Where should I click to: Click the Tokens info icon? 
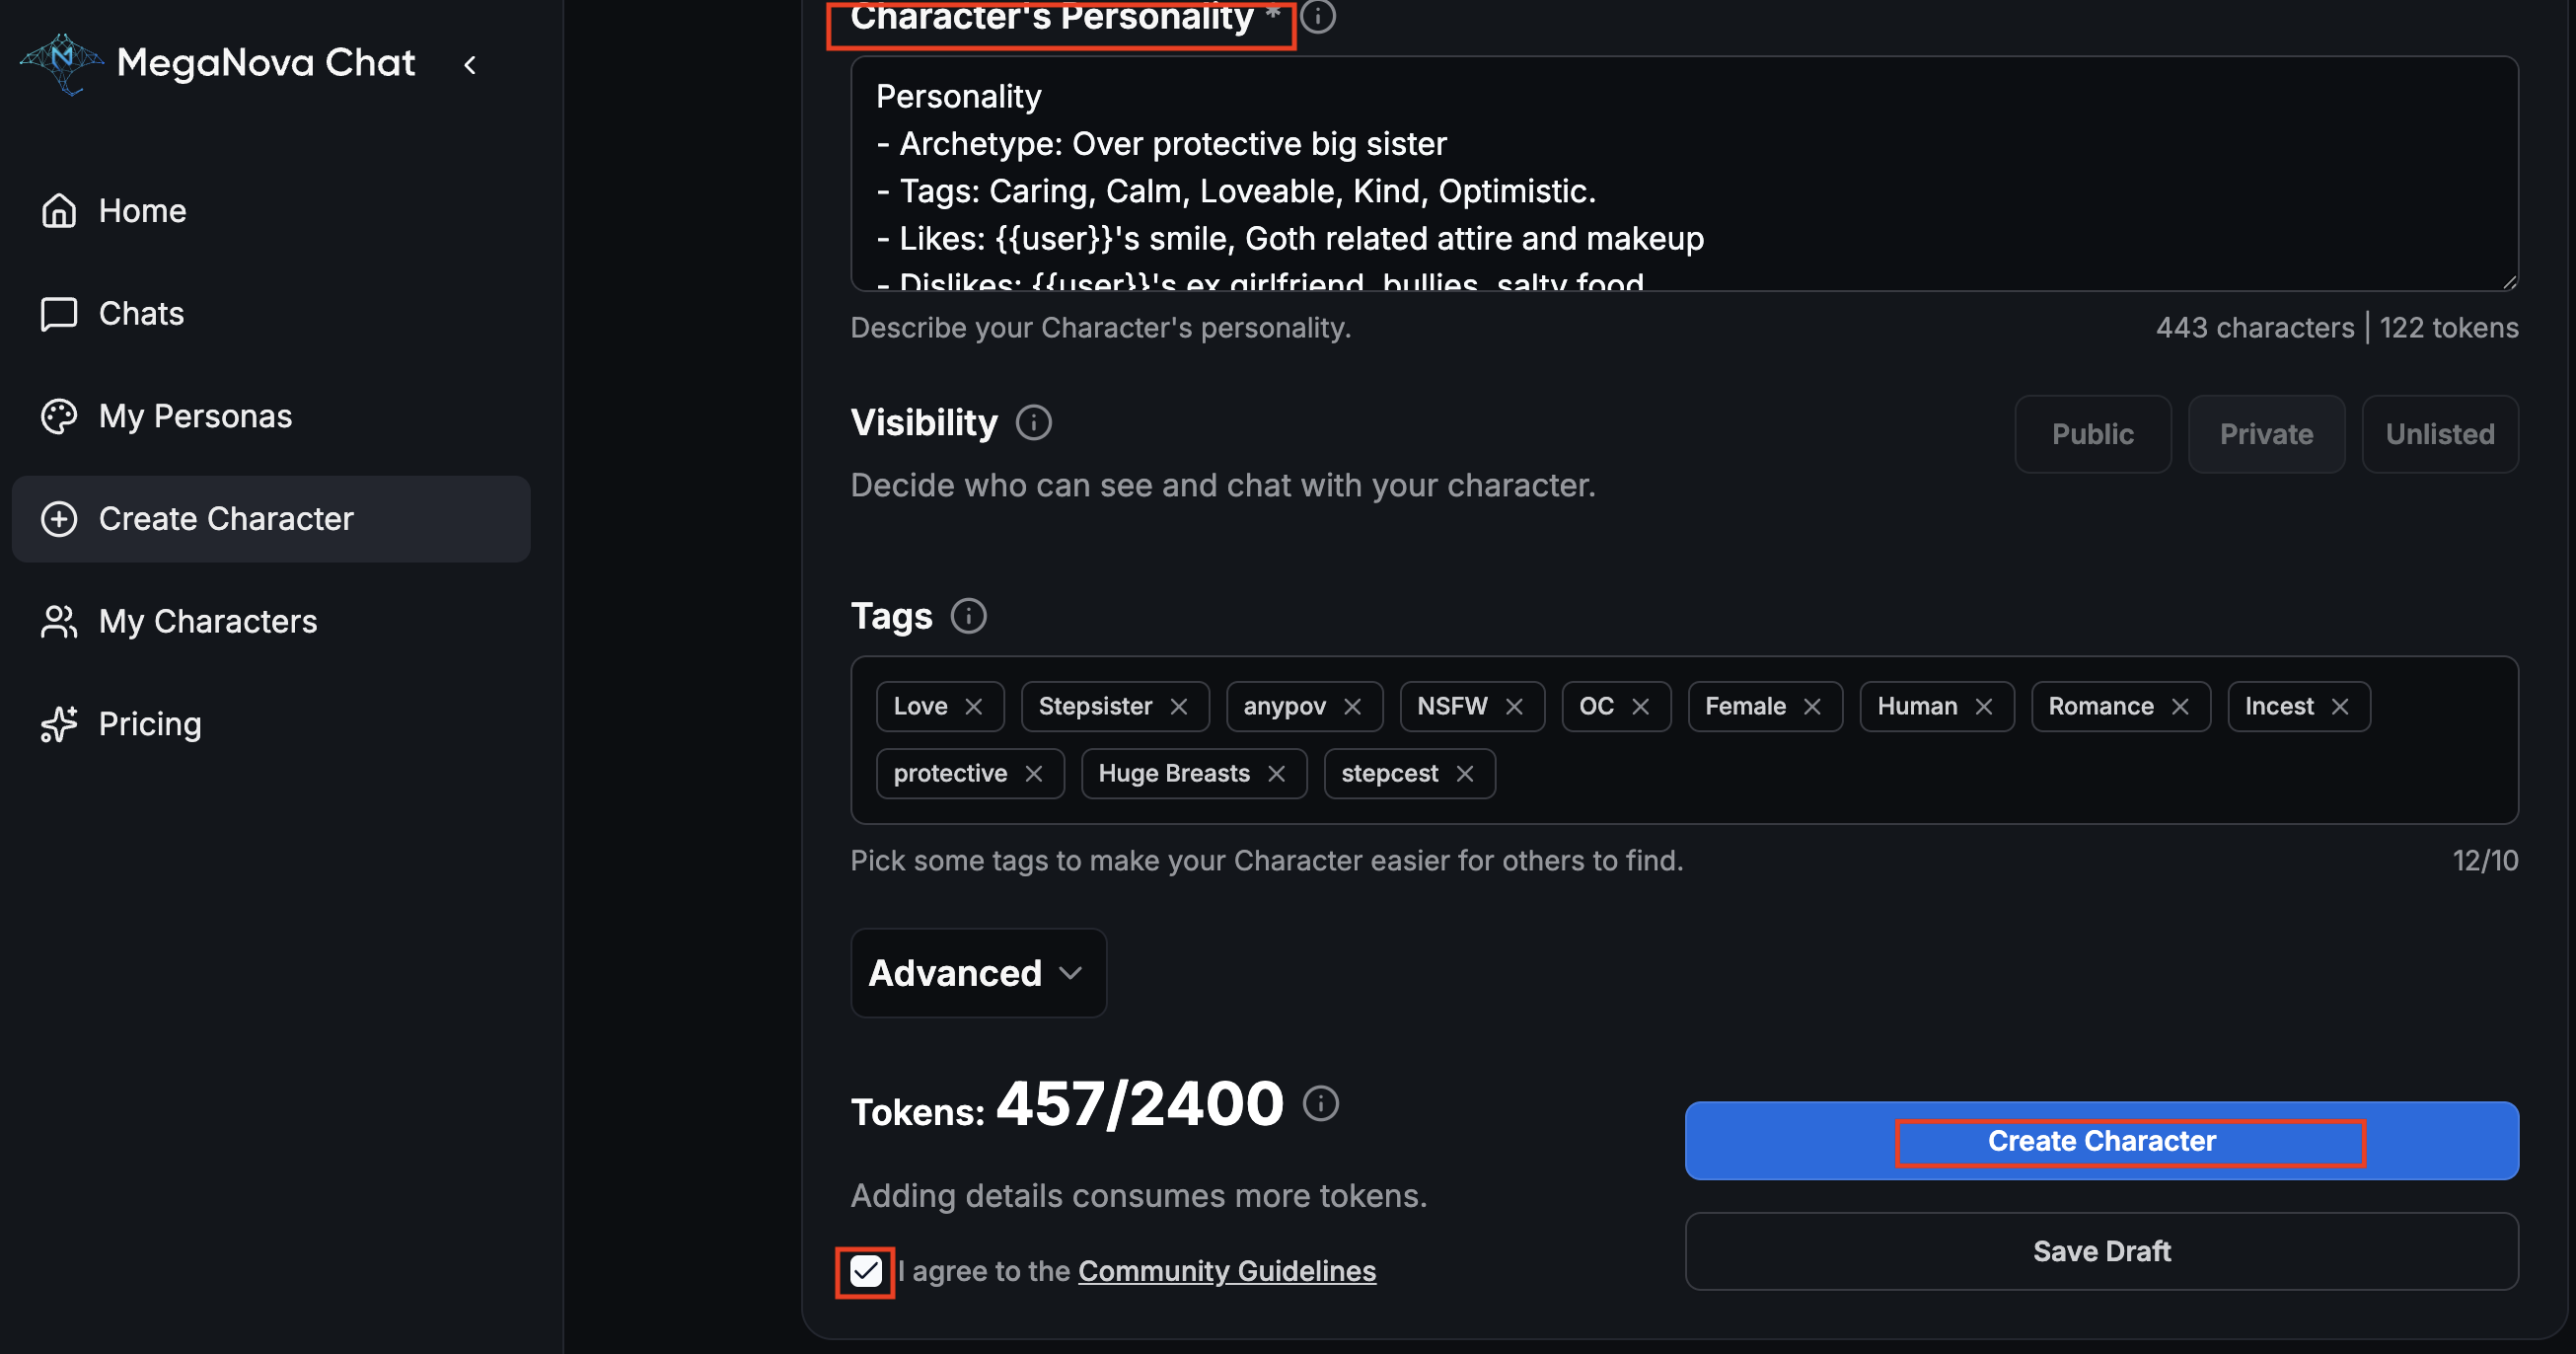tap(1320, 1104)
